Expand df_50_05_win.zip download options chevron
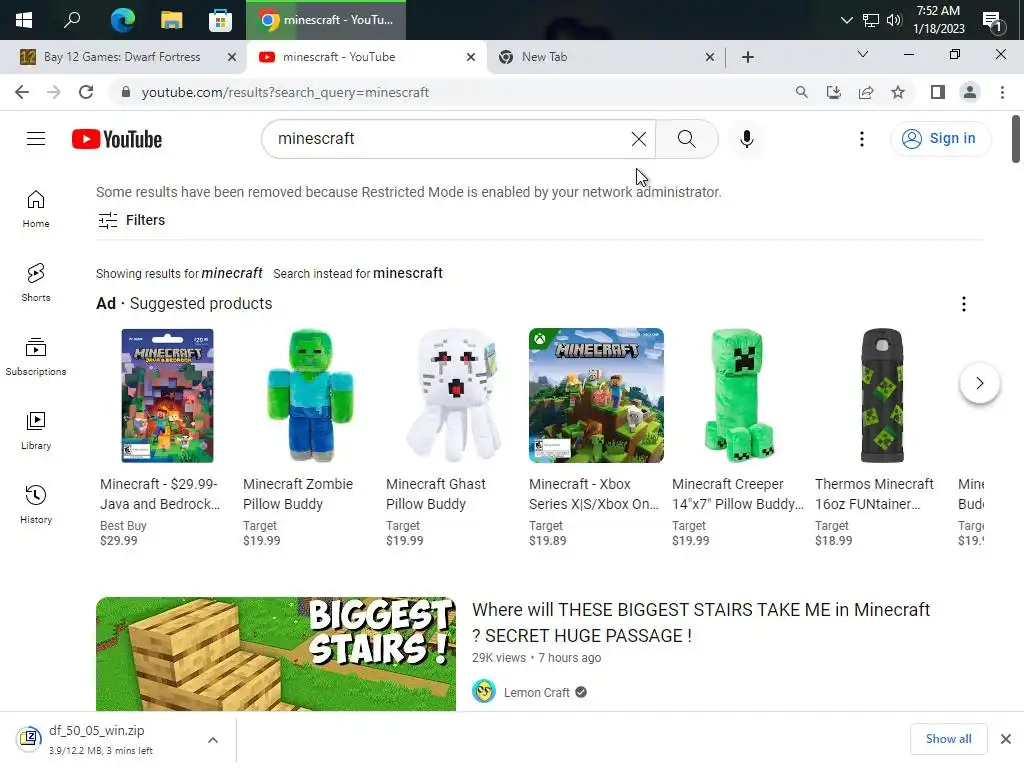This screenshot has height=768, width=1024. pyautogui.click(x=213, y=740)
